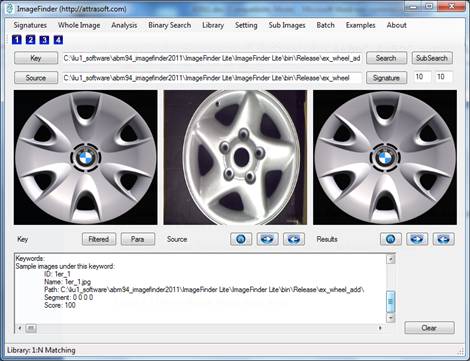470x361 pixels.
Task: Click the 'Score: 100' output line
Action: [60, 305]
